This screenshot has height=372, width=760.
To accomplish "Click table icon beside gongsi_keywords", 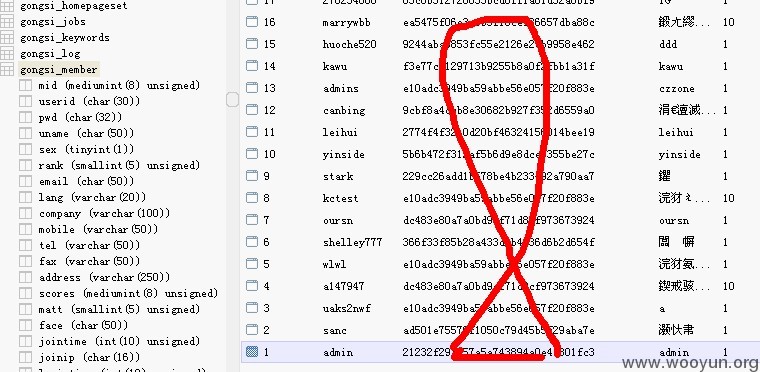I will point(7,38).
